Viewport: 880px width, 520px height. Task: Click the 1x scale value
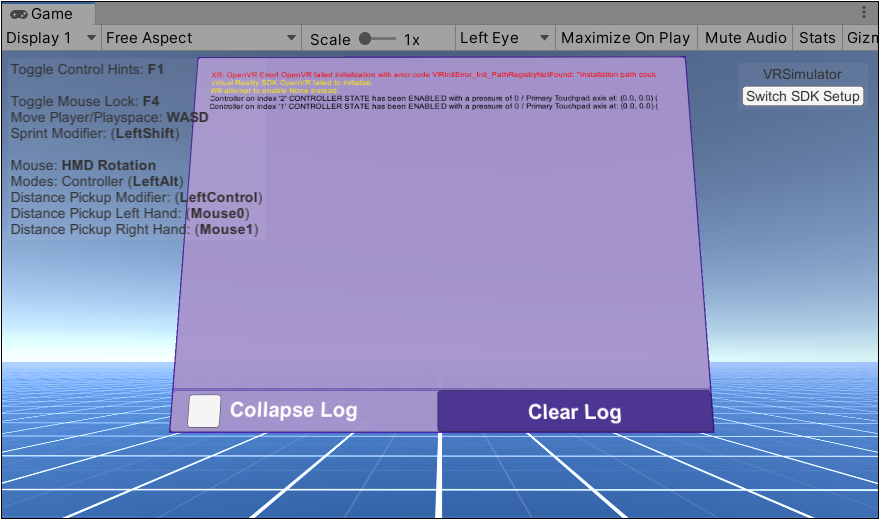[x=411, y=40]
